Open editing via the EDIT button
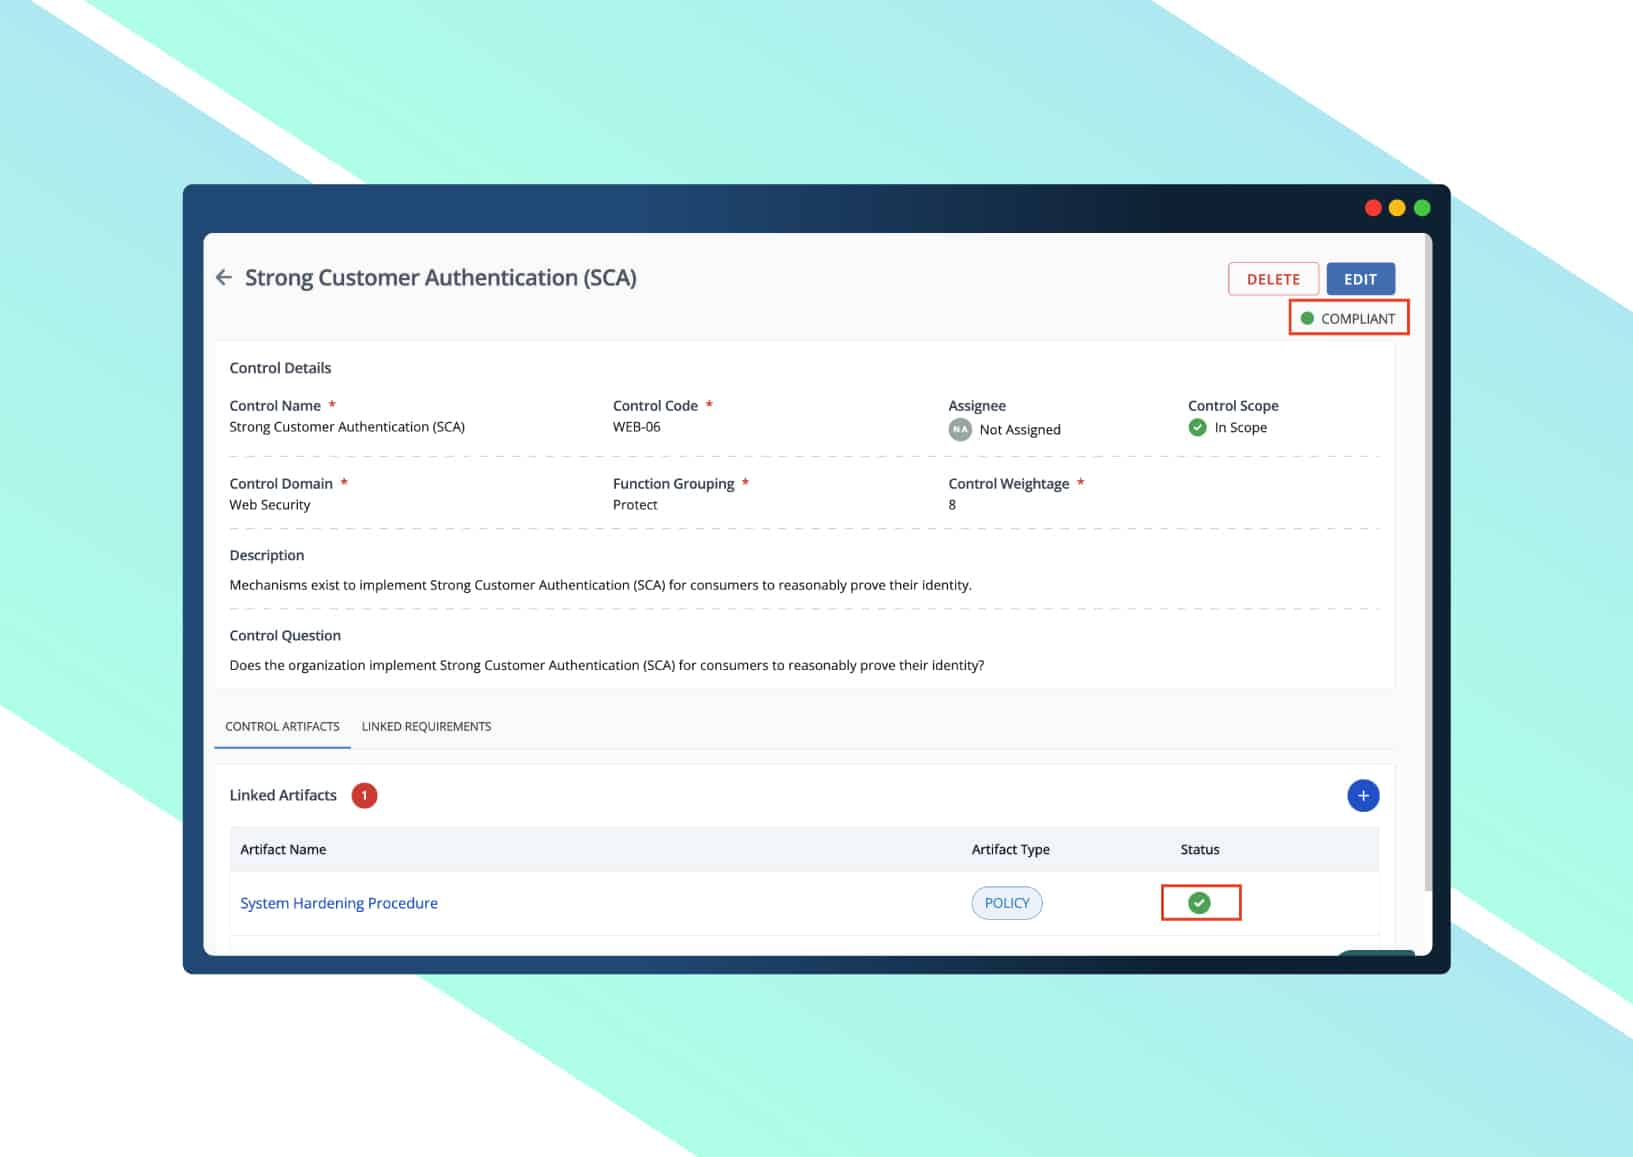Image resolution: width=1633 pixels, height=1157 pixels. coord(1360,279)
